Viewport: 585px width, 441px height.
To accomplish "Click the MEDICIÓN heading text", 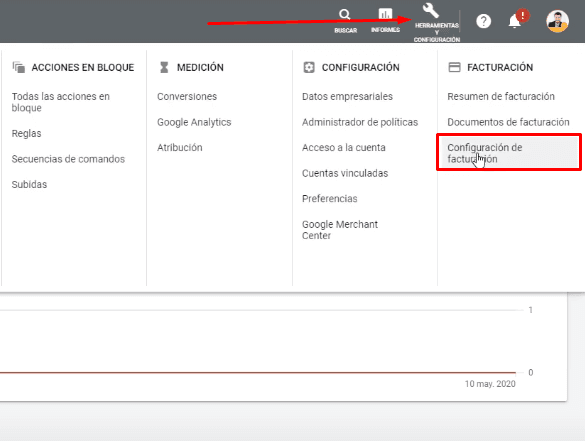I will [x=200, y=68].
